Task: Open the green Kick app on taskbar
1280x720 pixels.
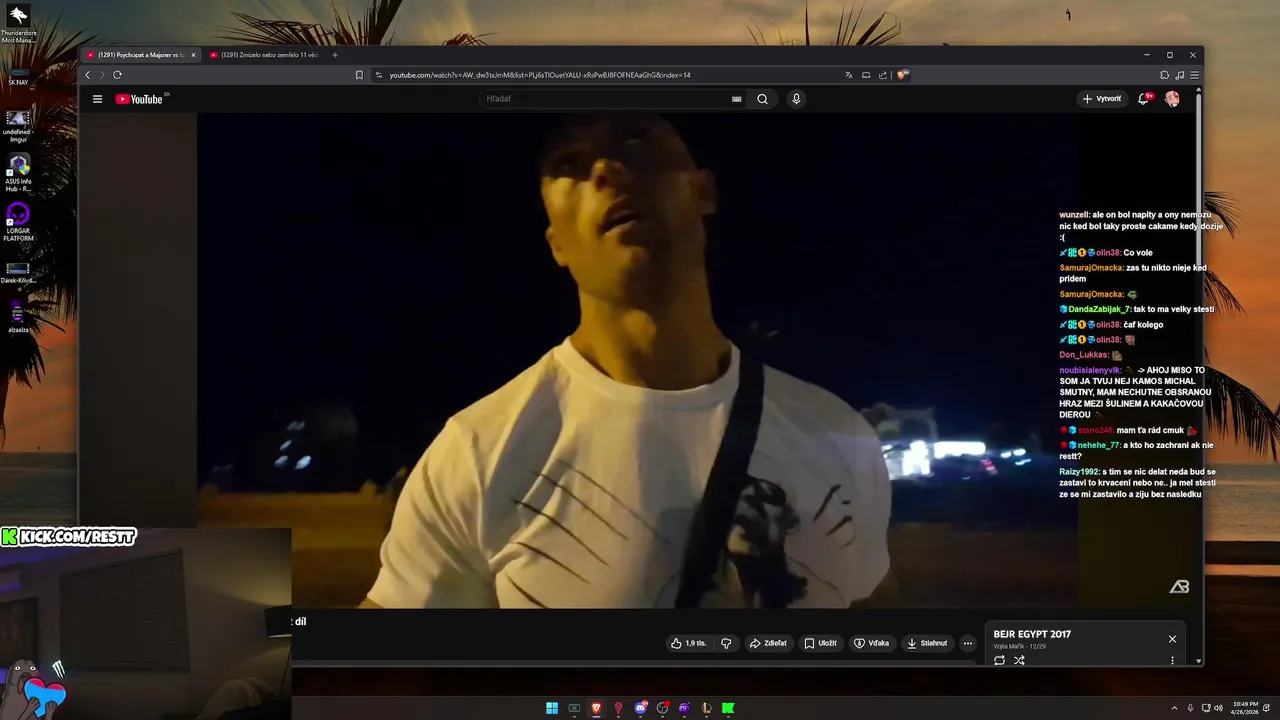Action: (728, 708)
